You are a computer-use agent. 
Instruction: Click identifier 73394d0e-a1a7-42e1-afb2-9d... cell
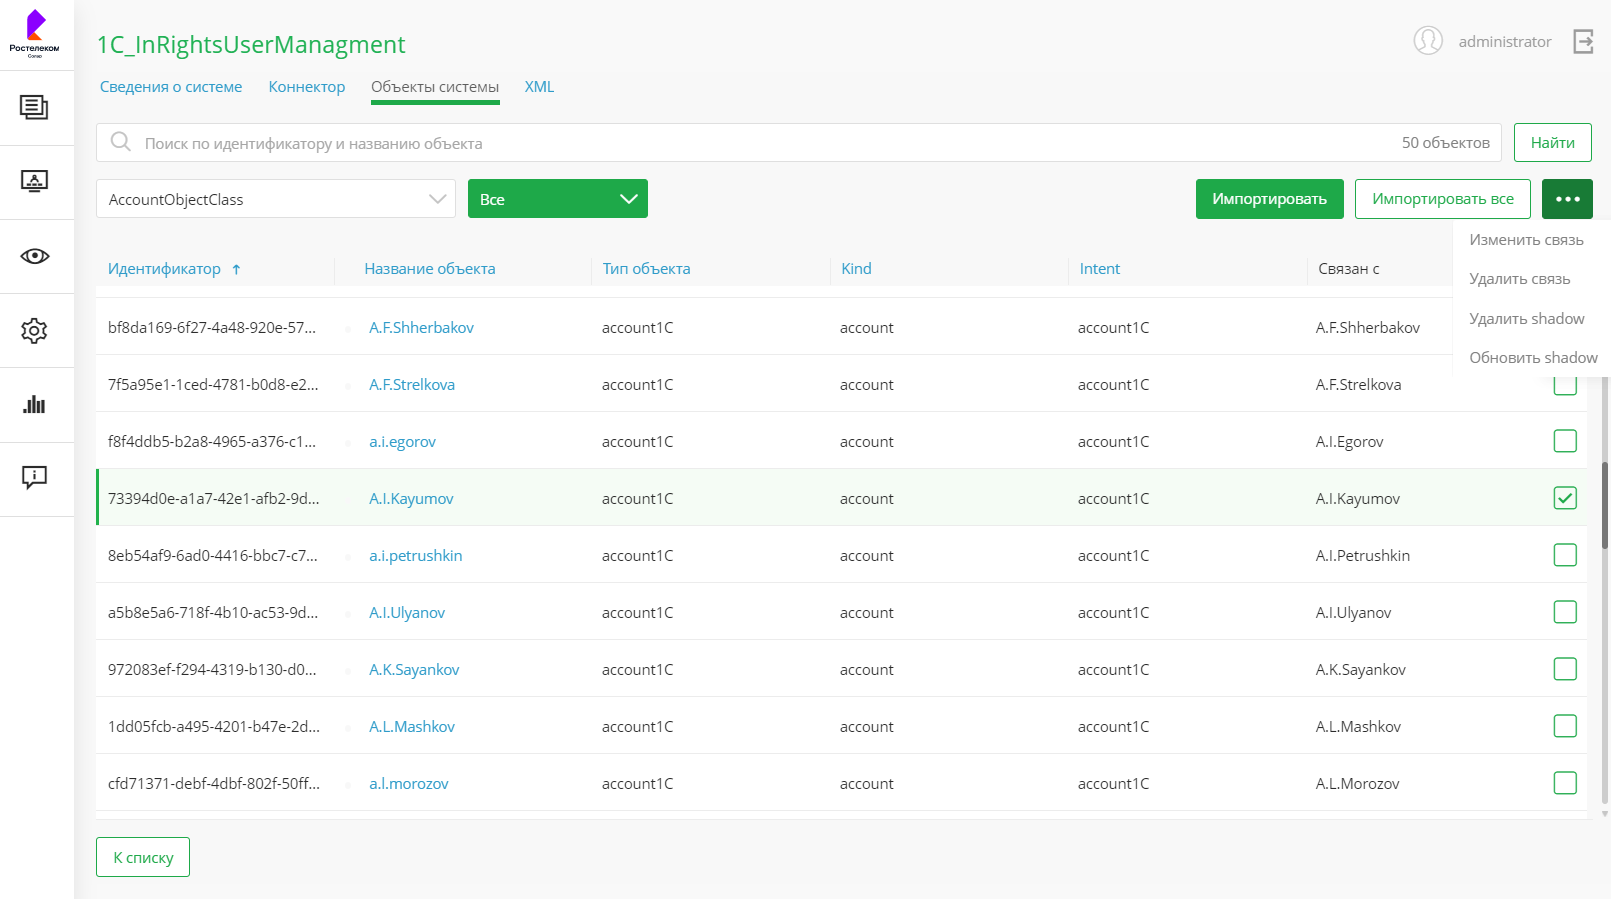pos(214,499)
